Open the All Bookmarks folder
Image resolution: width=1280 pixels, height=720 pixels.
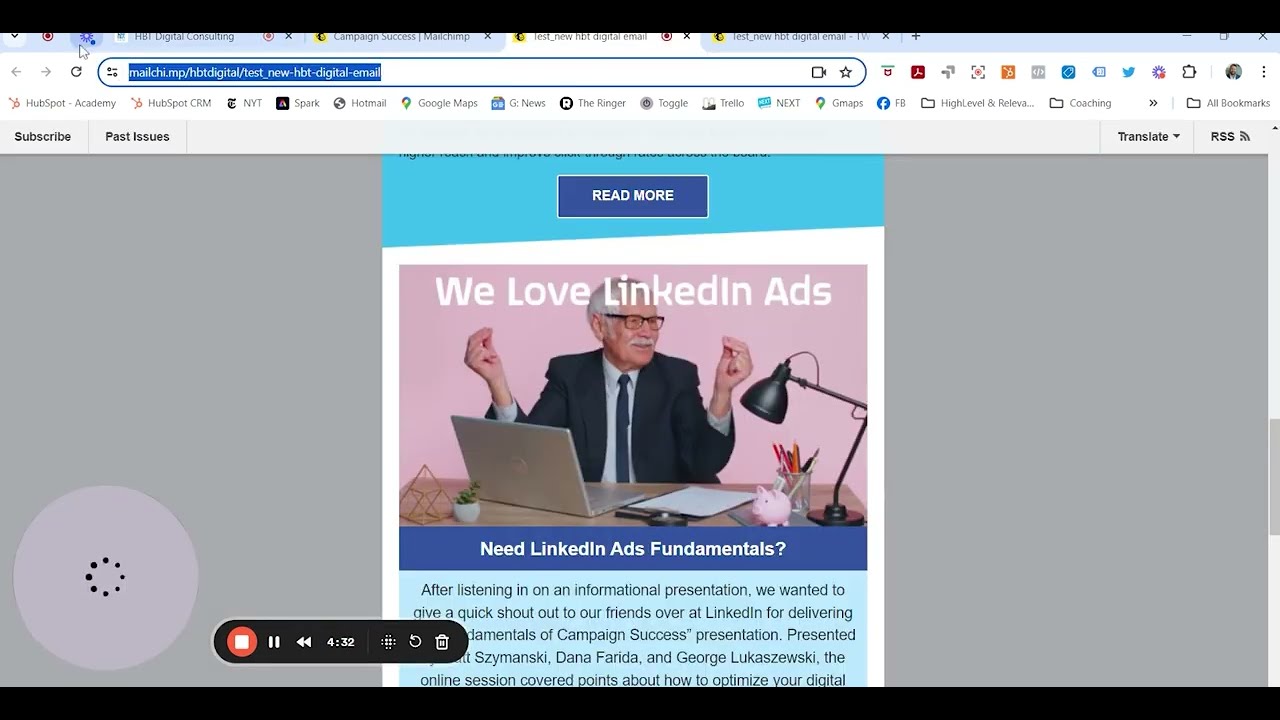(1228, 103)
